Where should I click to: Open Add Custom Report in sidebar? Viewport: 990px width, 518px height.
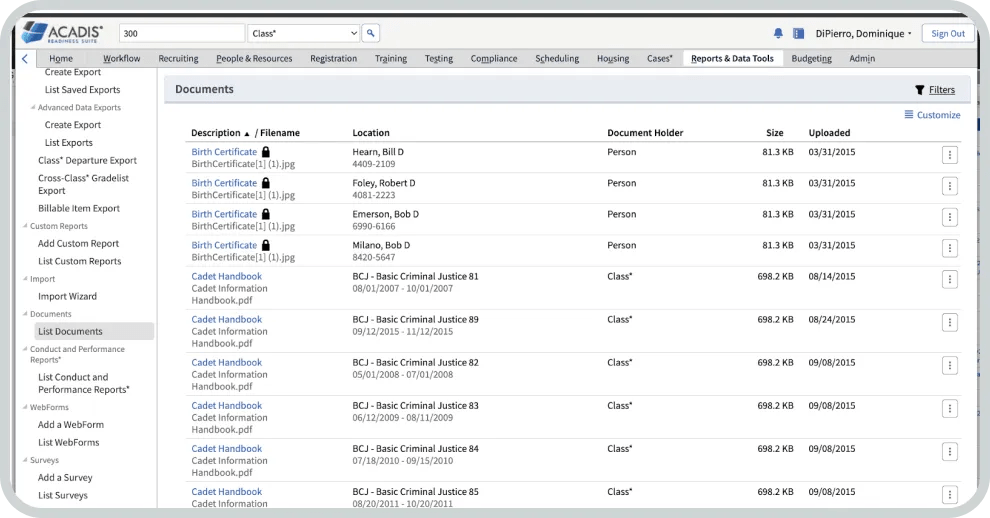tap(78, 243)
